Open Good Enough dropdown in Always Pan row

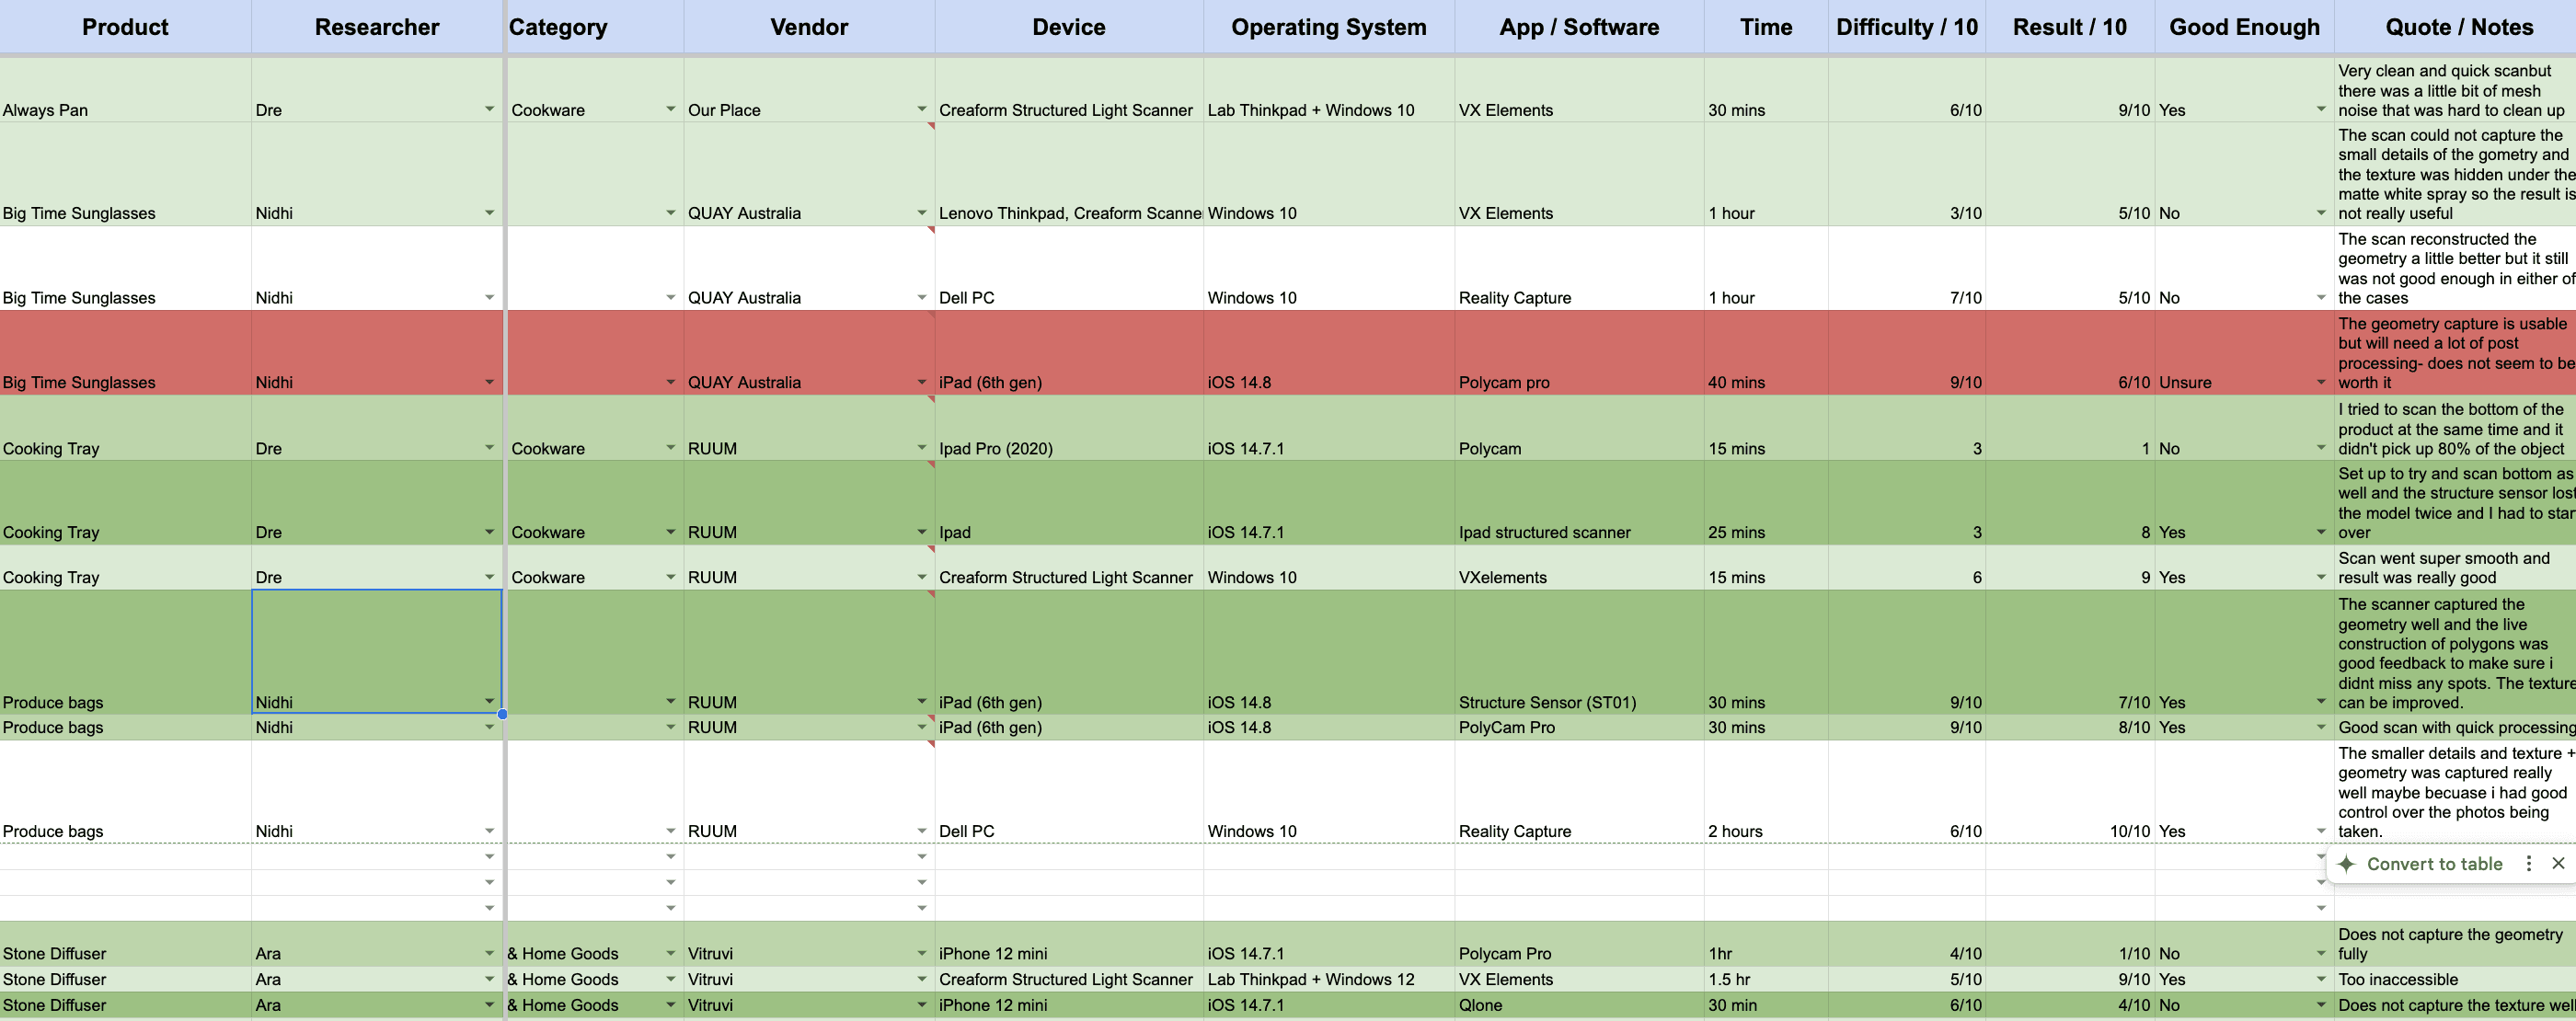point(2320,109)
